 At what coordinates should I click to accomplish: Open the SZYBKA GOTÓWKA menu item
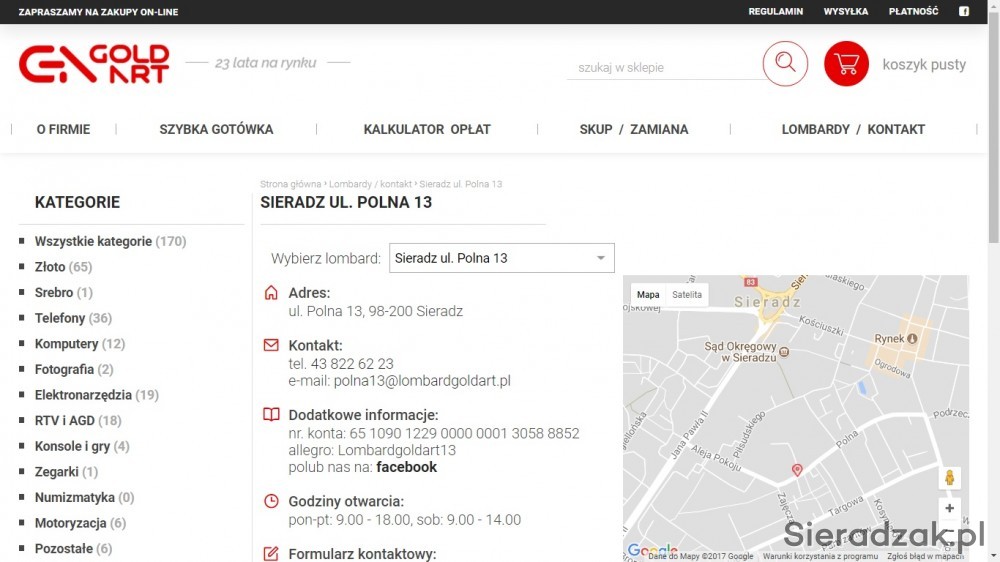point(216,129)
